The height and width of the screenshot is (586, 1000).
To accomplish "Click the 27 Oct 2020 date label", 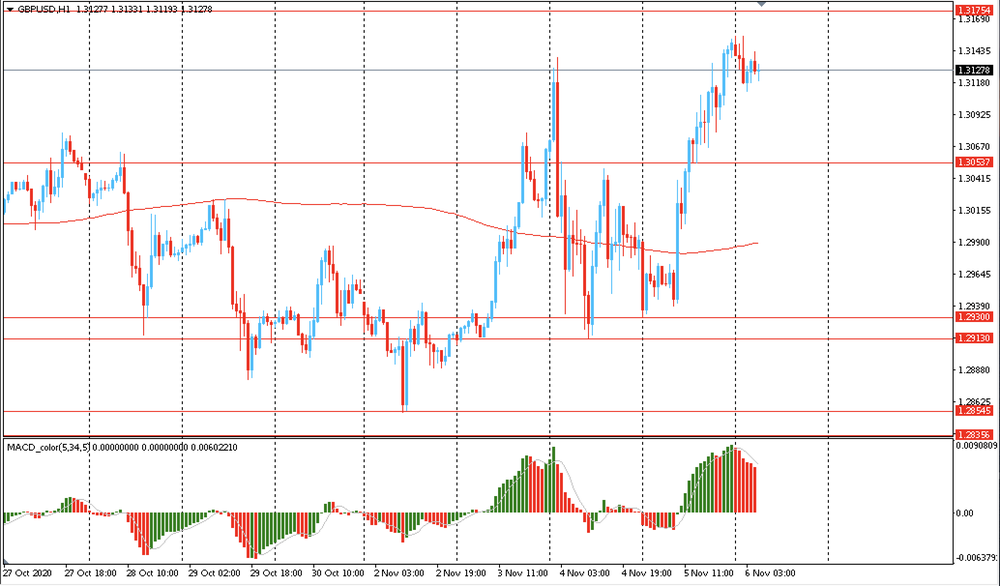I will point(25,573).
